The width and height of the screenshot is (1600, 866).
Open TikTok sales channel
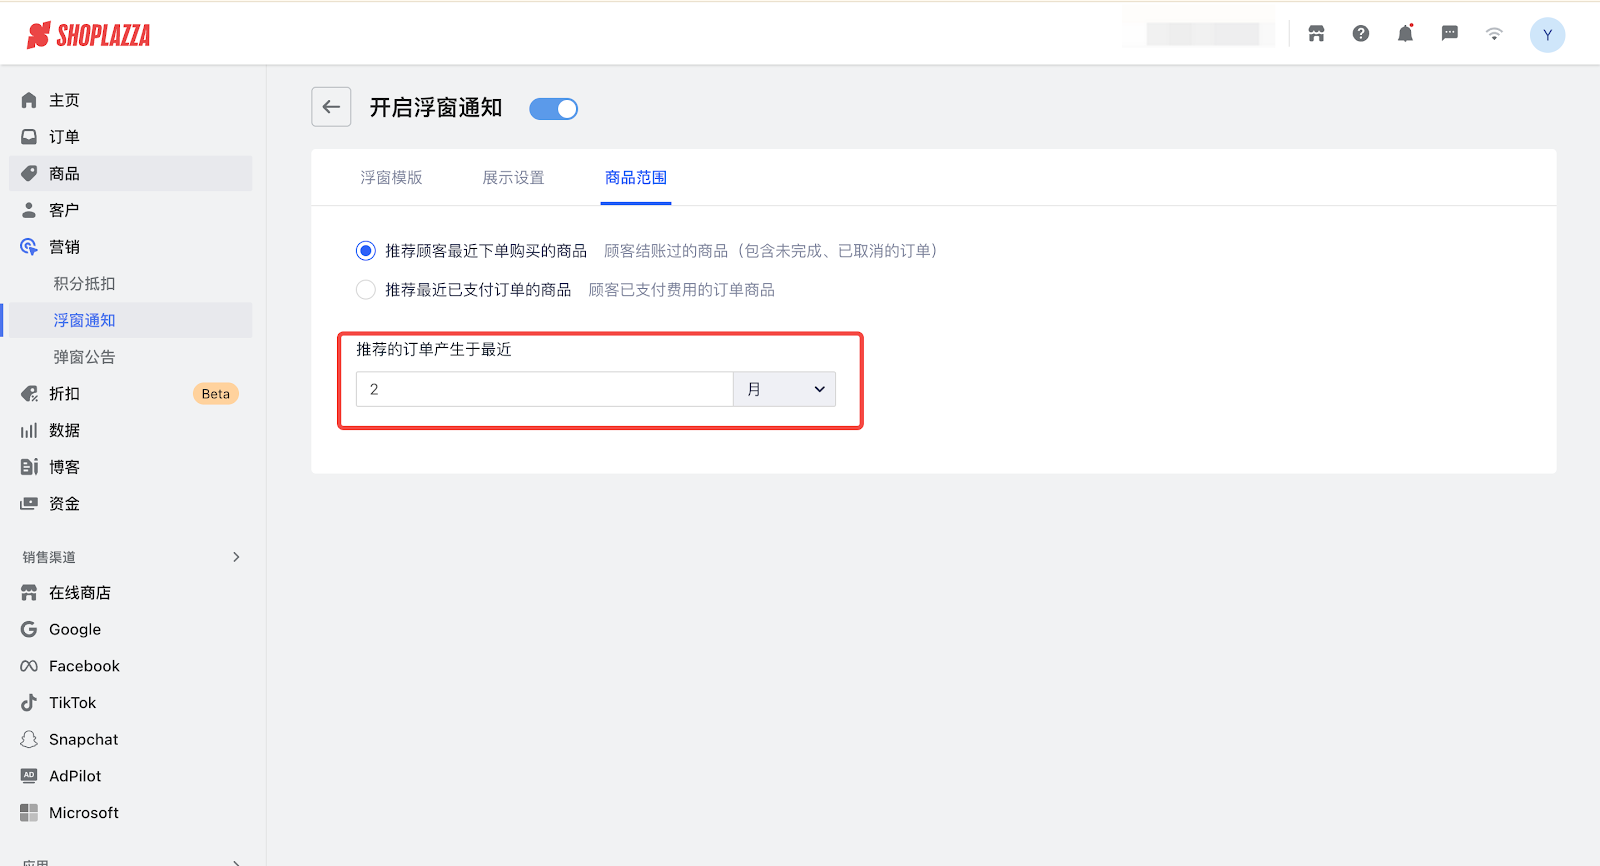72,703
